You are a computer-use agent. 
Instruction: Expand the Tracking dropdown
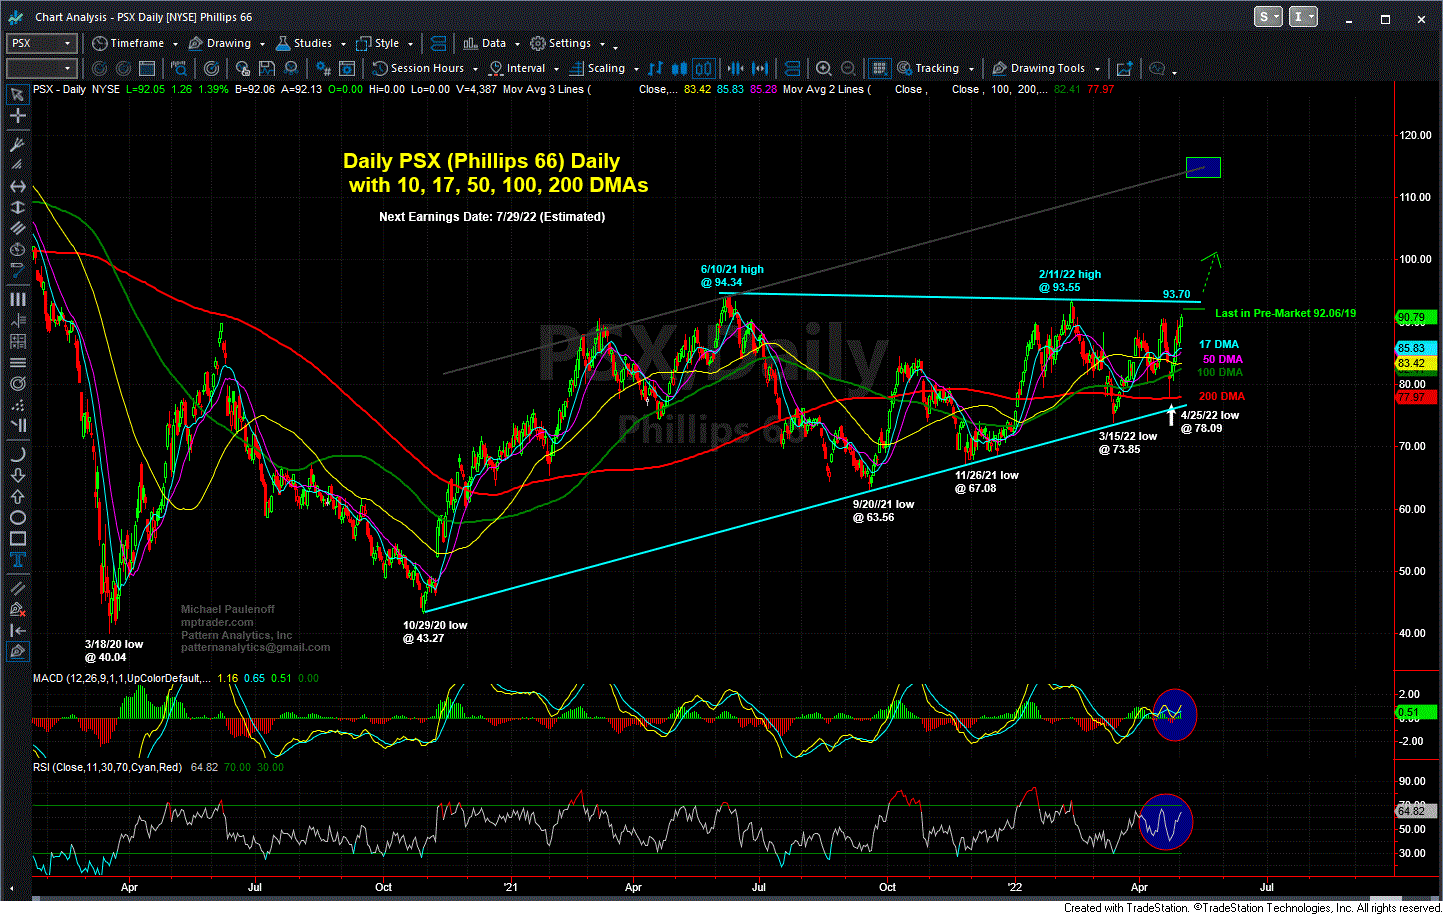pyautogui.click(x=971, y=69)
